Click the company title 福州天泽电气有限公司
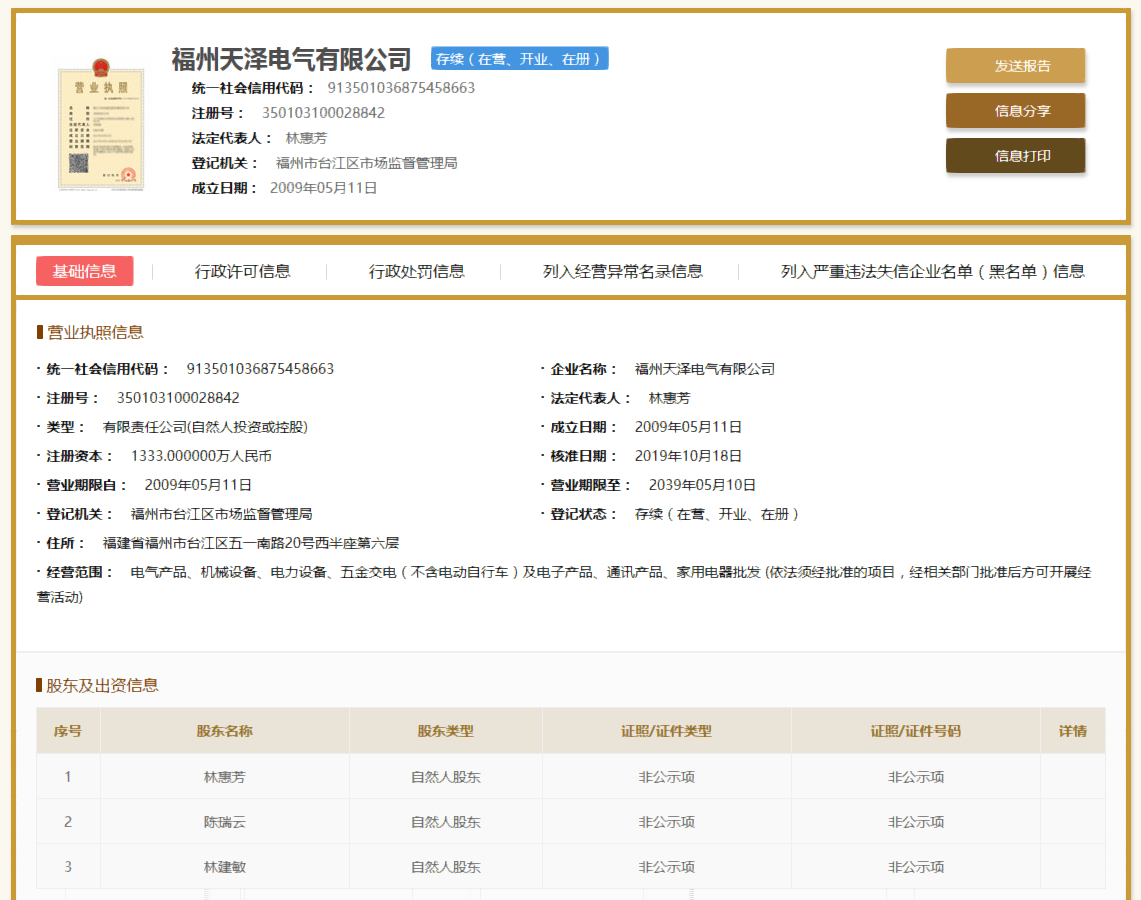This screenshot has width=1141, height=900. pos(291,59)
